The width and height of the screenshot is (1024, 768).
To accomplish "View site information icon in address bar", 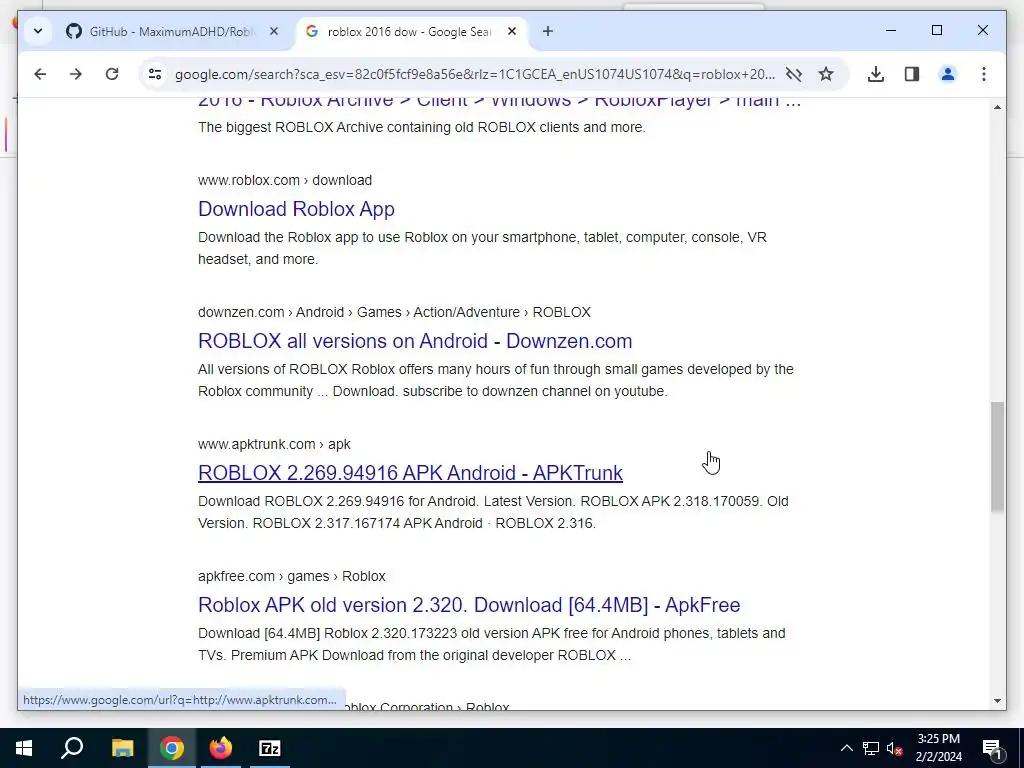I will point(155,74).
